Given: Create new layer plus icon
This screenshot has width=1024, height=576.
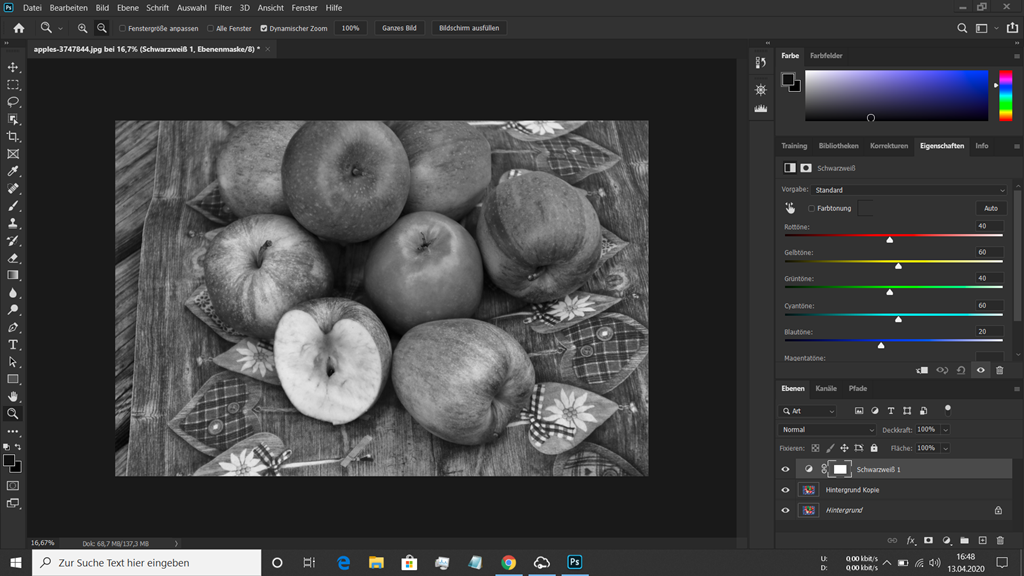Looking at the screenshot, I should (982, 540).
